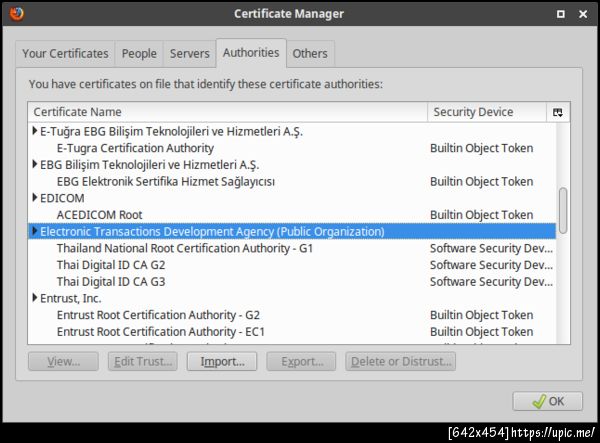Switch to Your Certificates tab
600x443 pixels.
click(65, 54)
